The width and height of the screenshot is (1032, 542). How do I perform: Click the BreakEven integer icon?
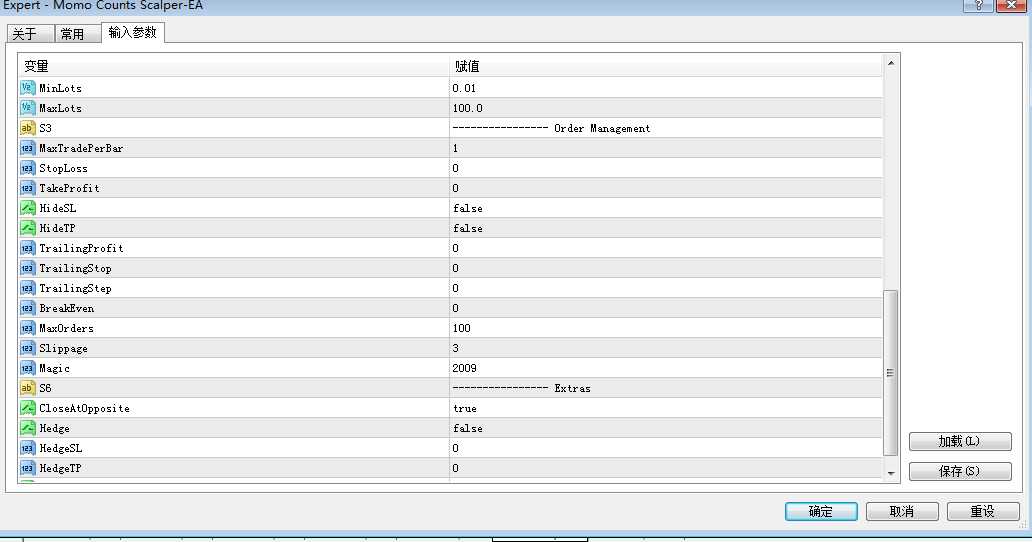28,308
